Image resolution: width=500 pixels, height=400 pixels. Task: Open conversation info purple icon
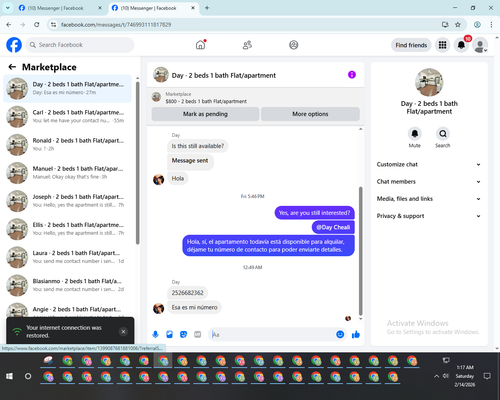click(x=352, y=75)
